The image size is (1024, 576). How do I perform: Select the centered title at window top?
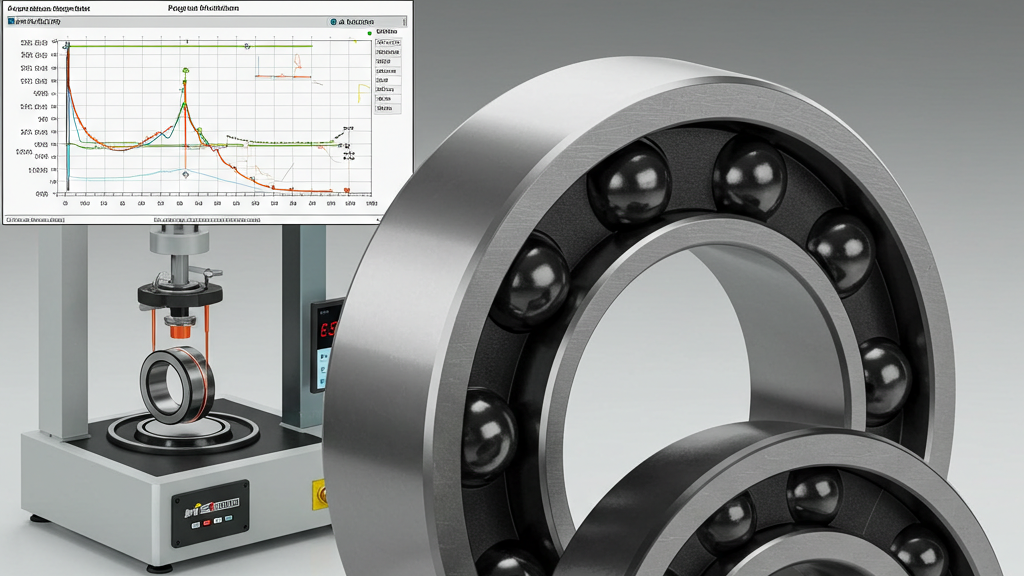[x=204, y=7]
